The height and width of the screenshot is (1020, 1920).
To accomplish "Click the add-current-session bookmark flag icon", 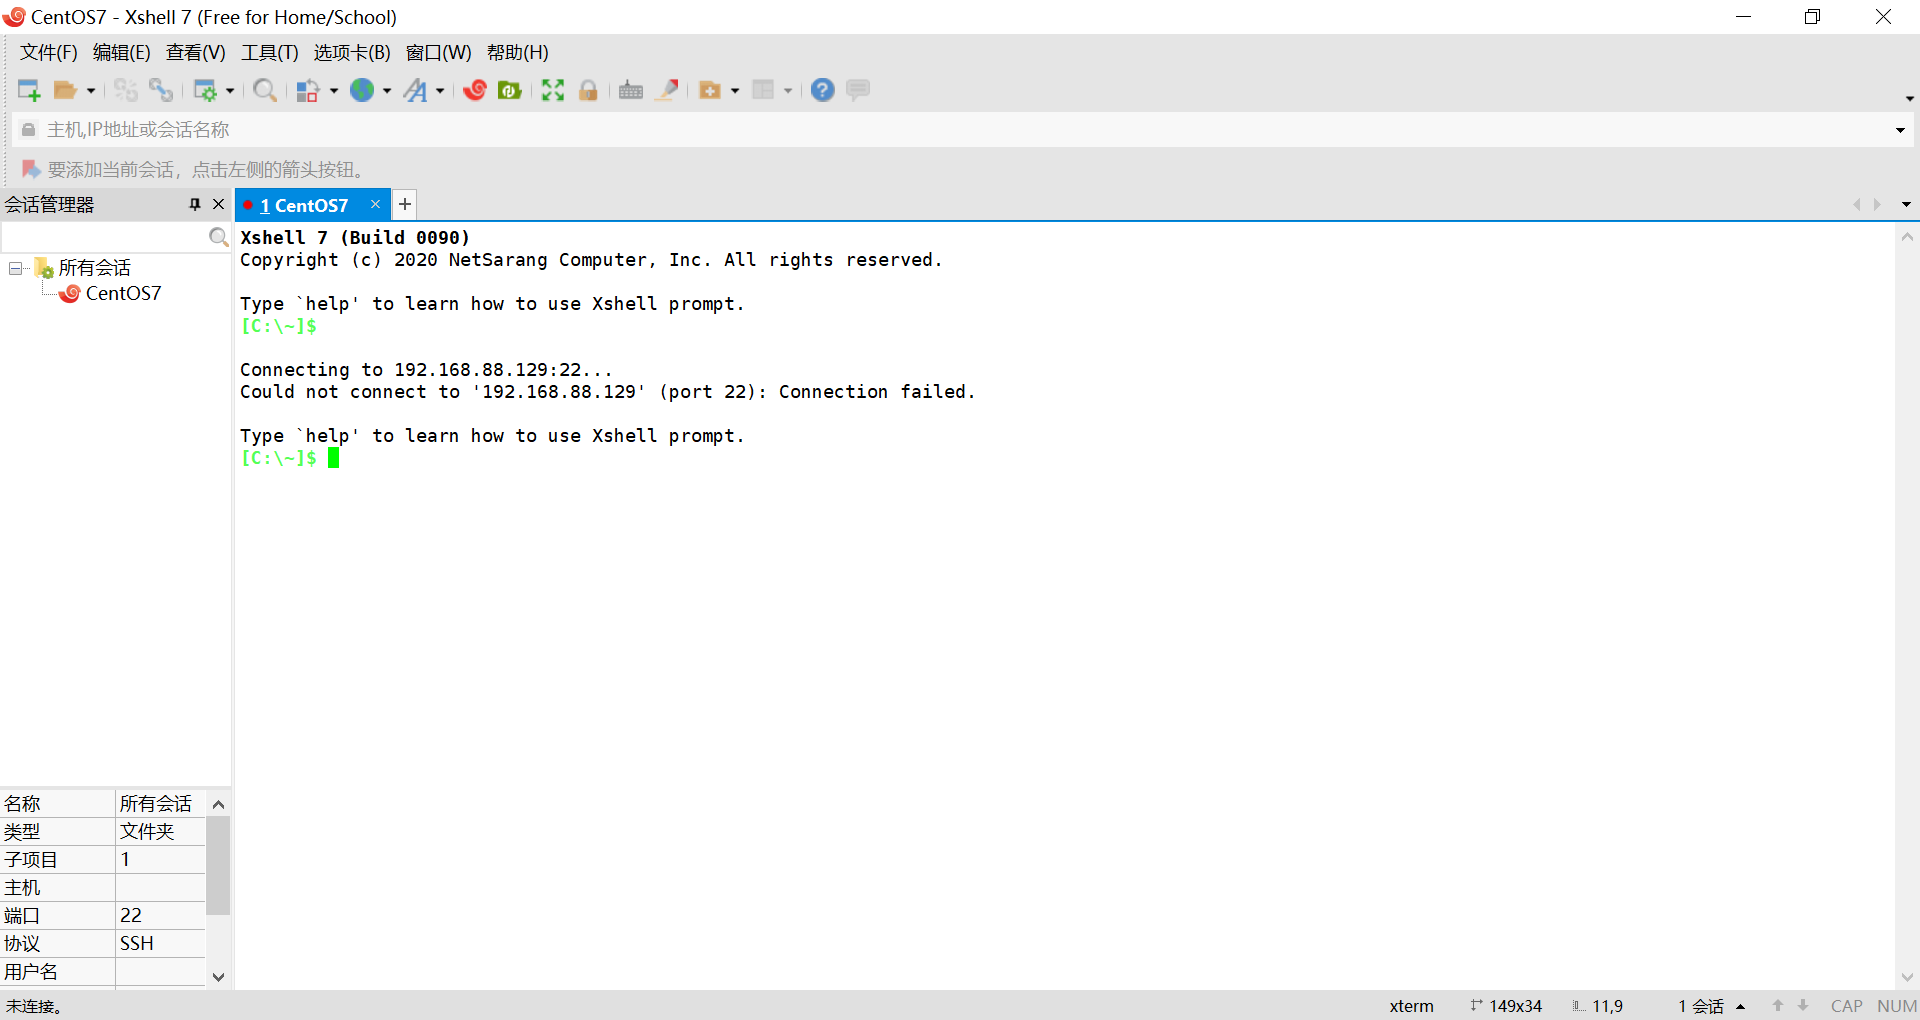I will (31, 169).
